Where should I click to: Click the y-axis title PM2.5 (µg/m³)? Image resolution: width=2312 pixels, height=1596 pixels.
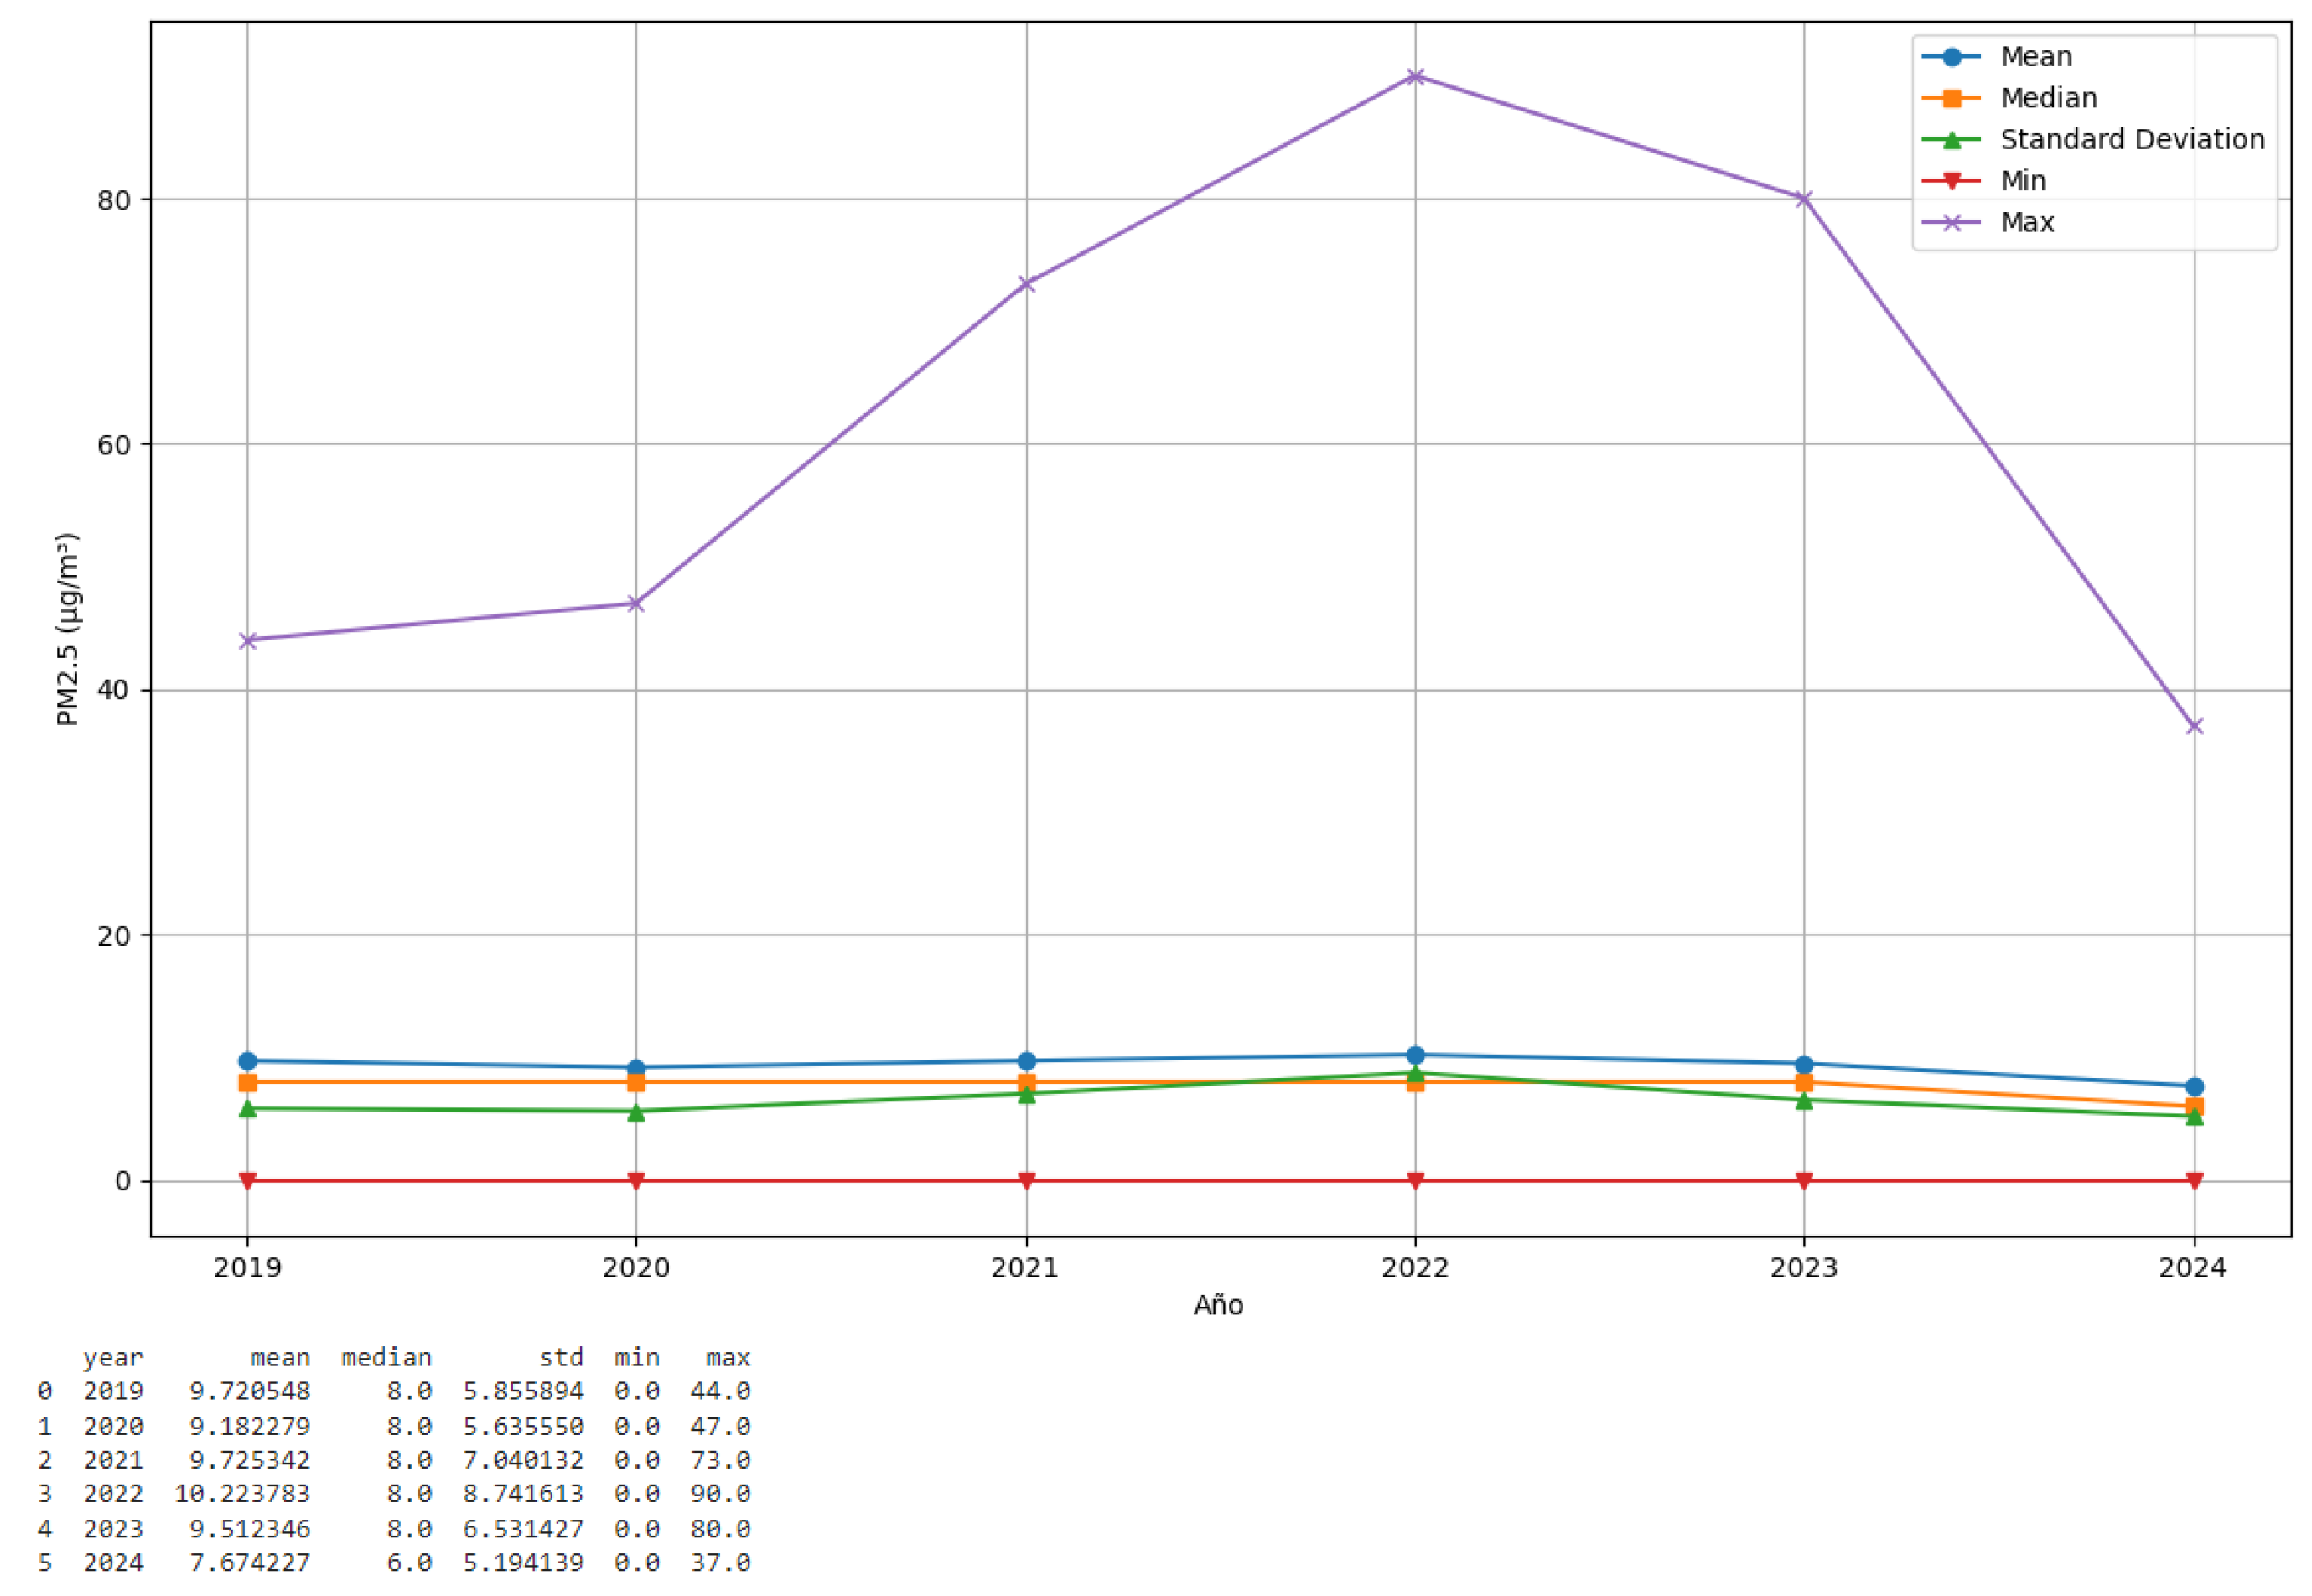tap(67, 629)
